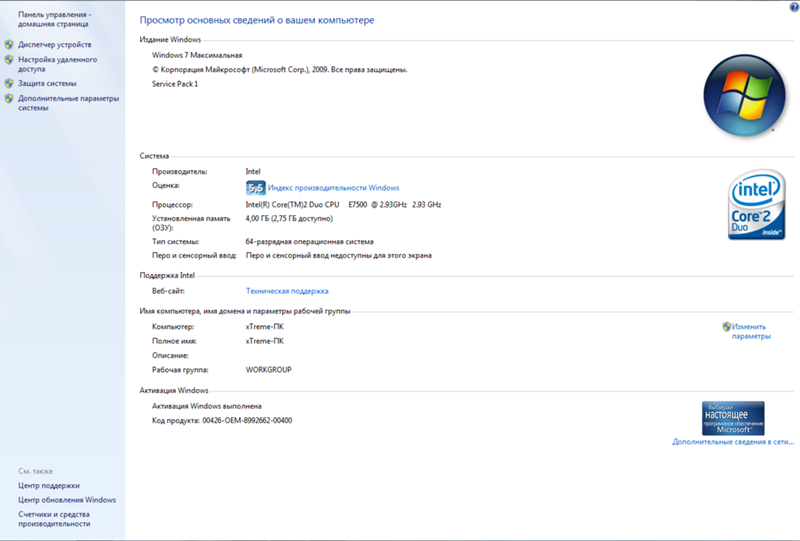This screenshot has height=541, width=800.
Task: Click Активация Windows выполнена text
Action: pyautogui.click(x=207, y=406)
